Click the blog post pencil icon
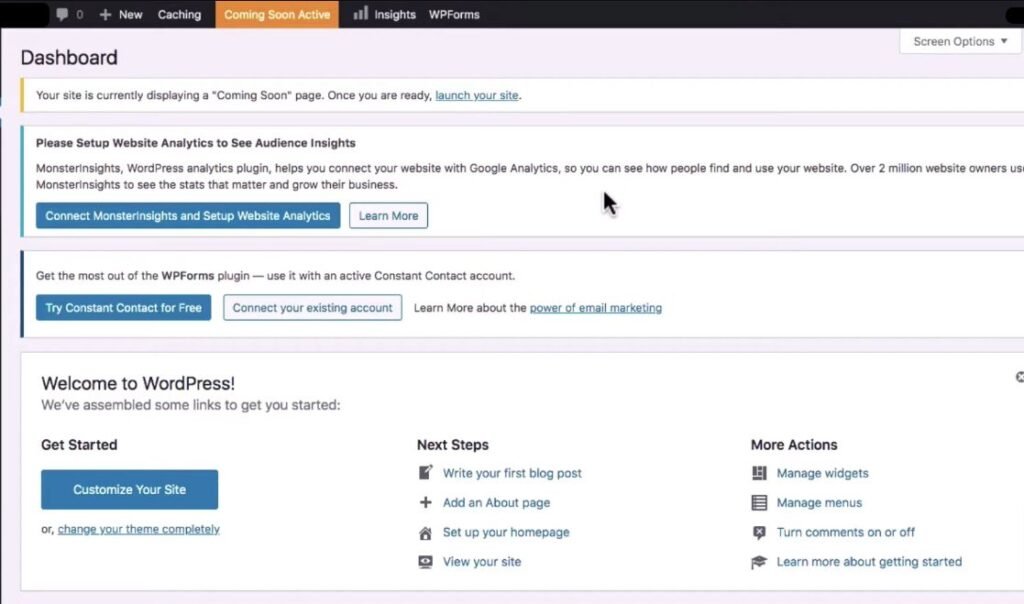Viewport: 1024px width, 604px height. [x=425, y=472]
